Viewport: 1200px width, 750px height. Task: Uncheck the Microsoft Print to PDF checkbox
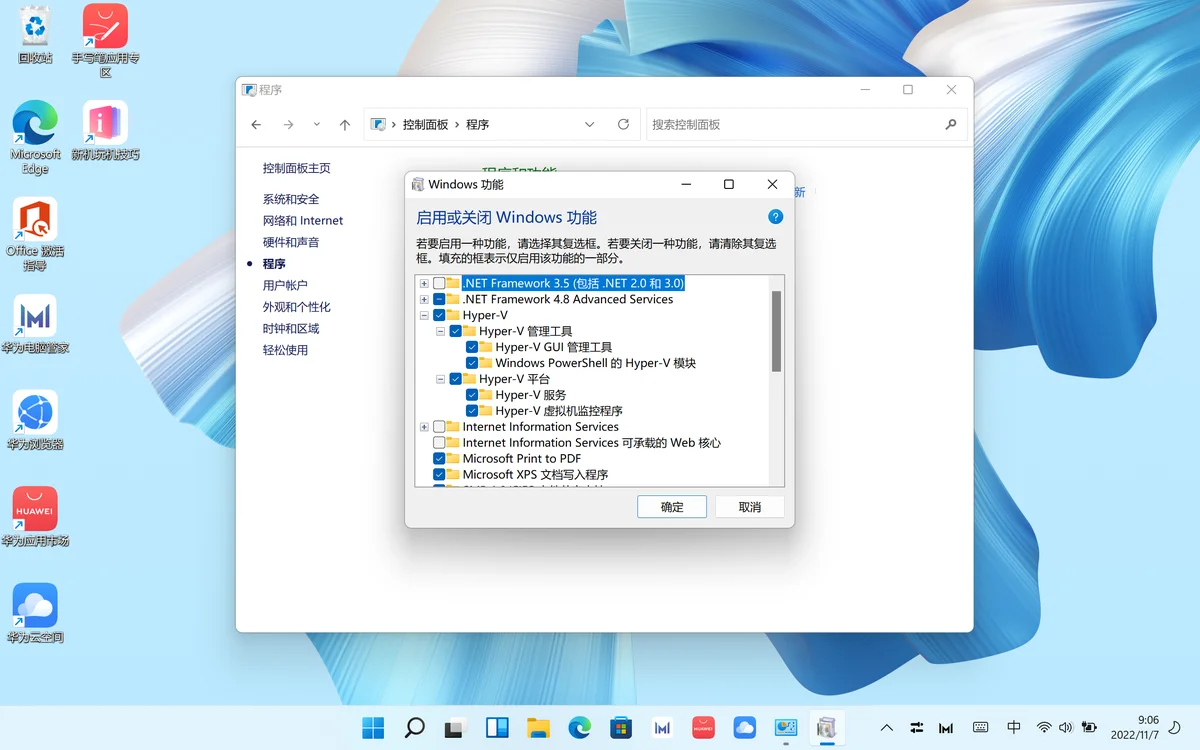[x=439, y=459]
